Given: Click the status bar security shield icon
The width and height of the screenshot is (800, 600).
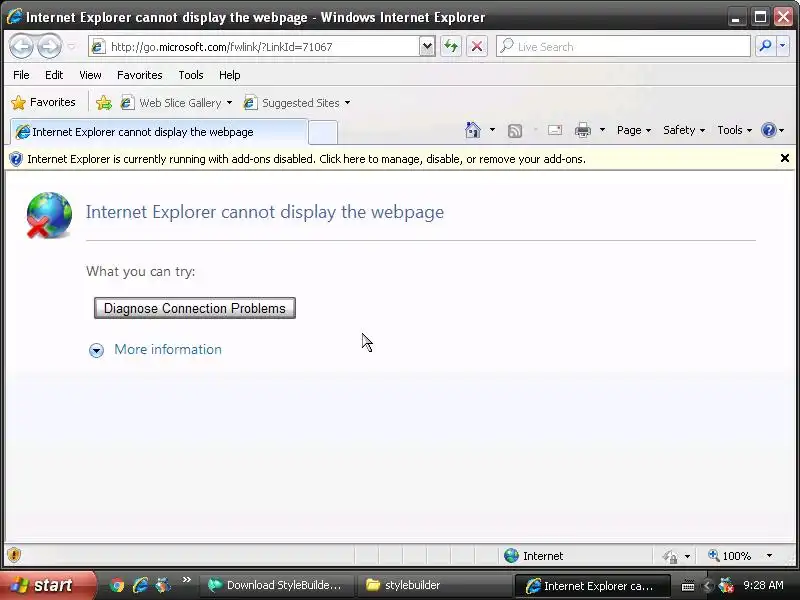Looking at the screenshot, I should [14, 555].
